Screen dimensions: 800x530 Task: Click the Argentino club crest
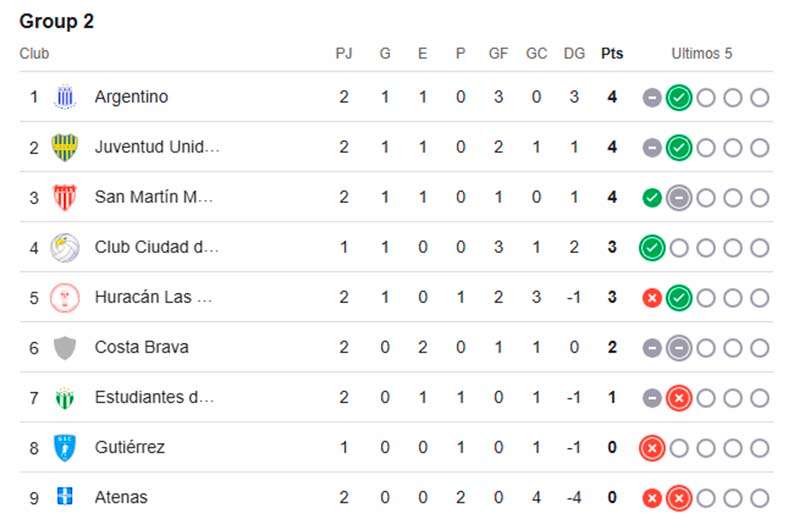pyautogui.click(x=65, y=97)
